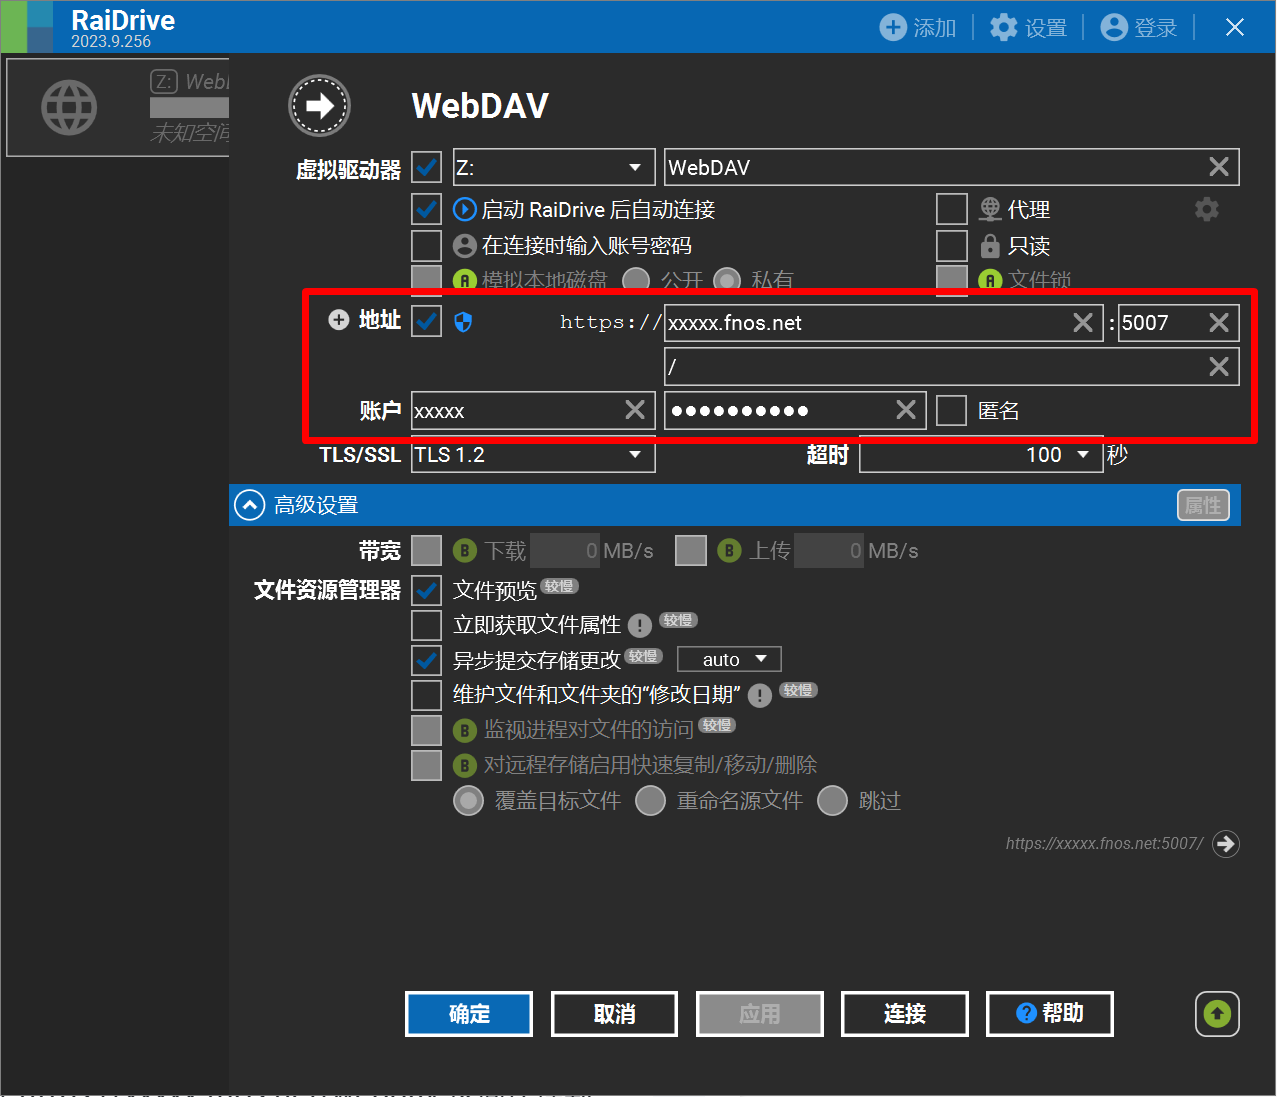Clear the password field
This screenshot has height=1097, width=1277.
pyautogui.click(x=906, y=410)
